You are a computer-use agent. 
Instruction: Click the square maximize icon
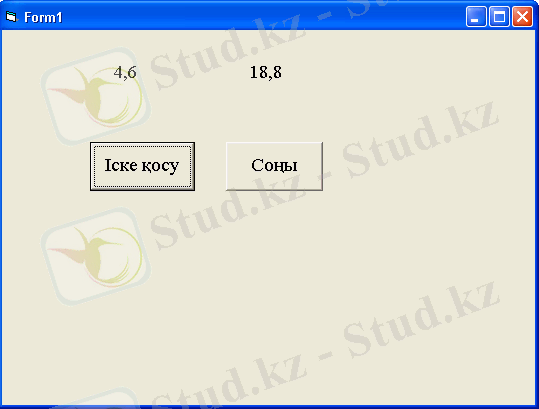tap(499, 16)
